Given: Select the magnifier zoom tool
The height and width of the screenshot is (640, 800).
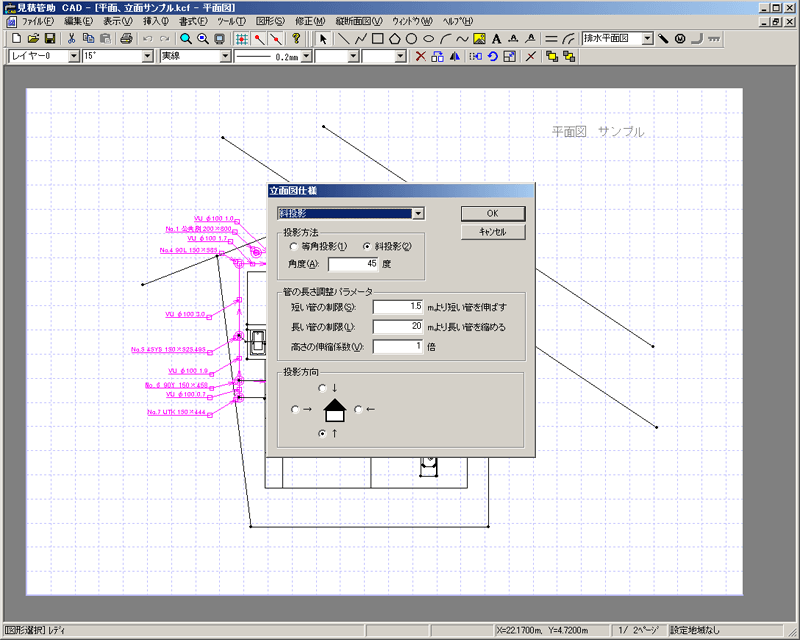Looking at the screenshot, I should click(186, 39).
